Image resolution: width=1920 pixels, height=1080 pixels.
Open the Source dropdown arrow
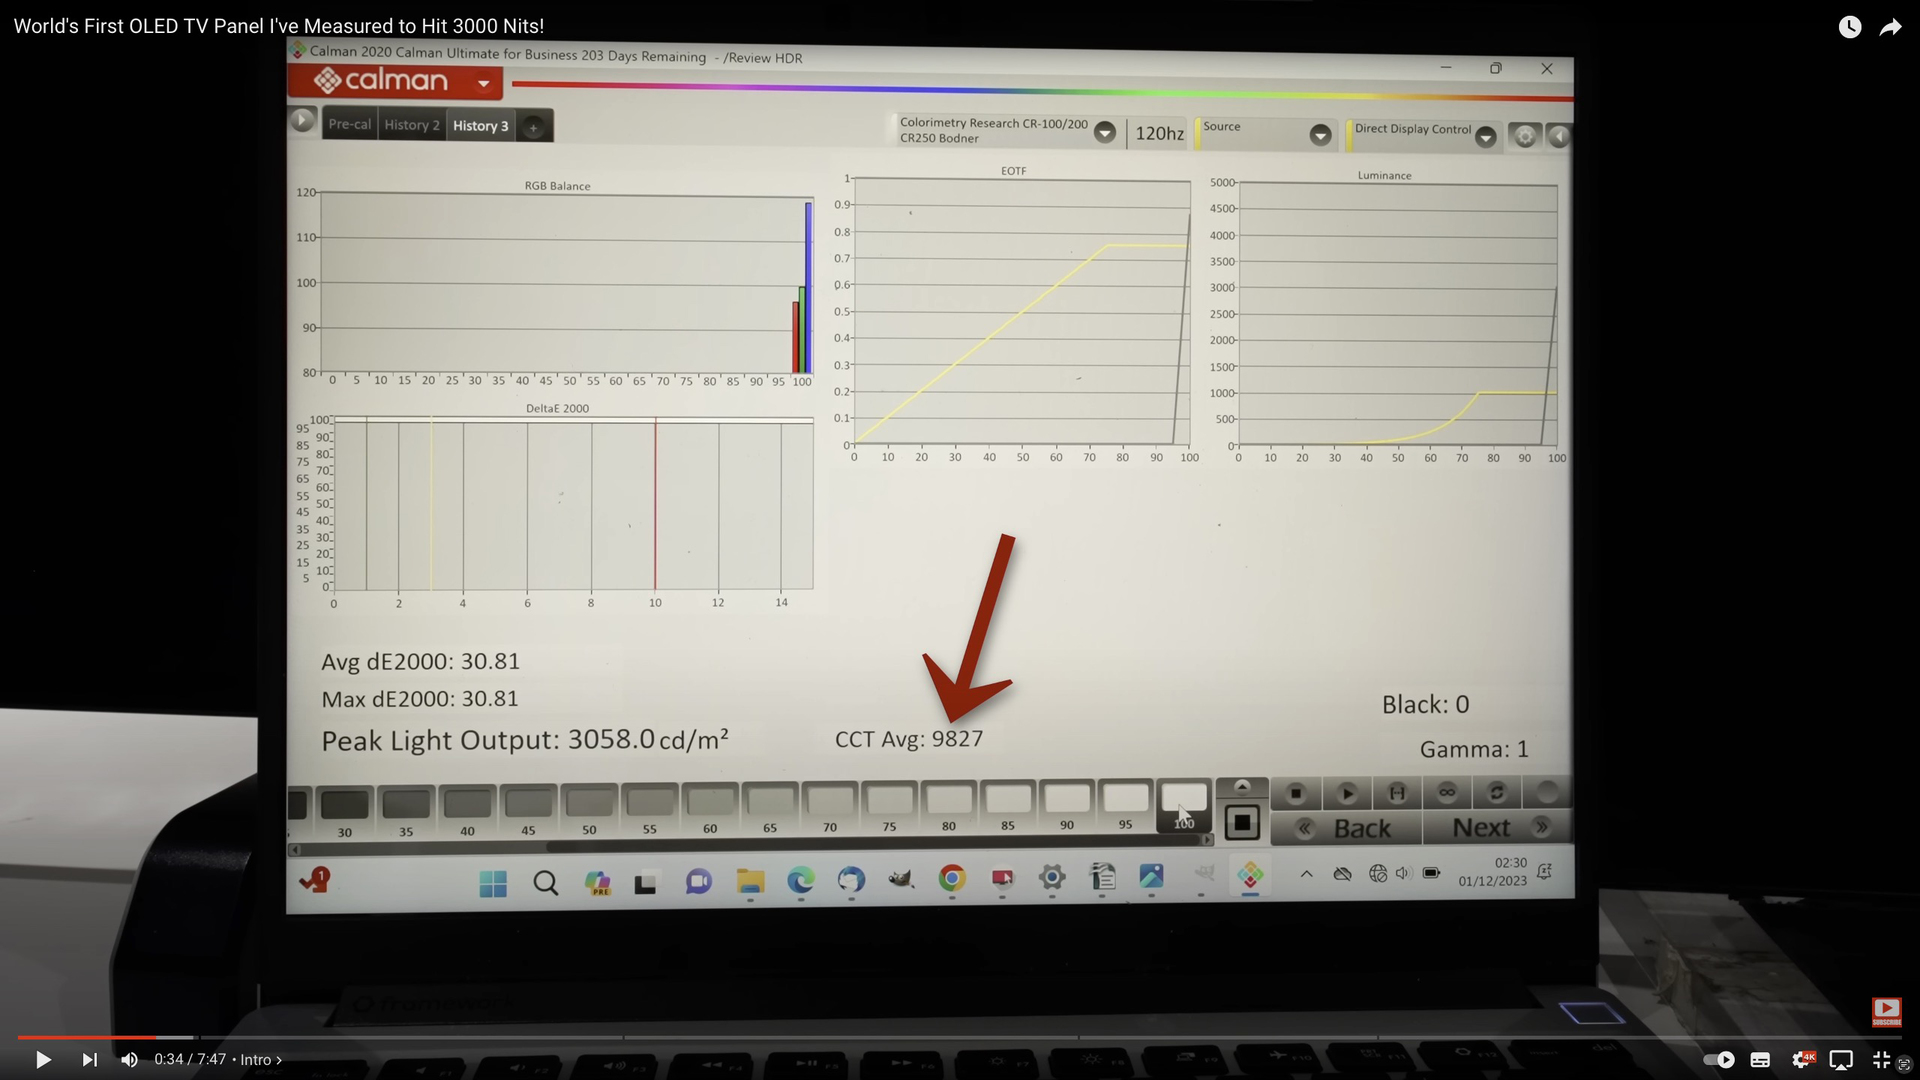(1320, 135)
